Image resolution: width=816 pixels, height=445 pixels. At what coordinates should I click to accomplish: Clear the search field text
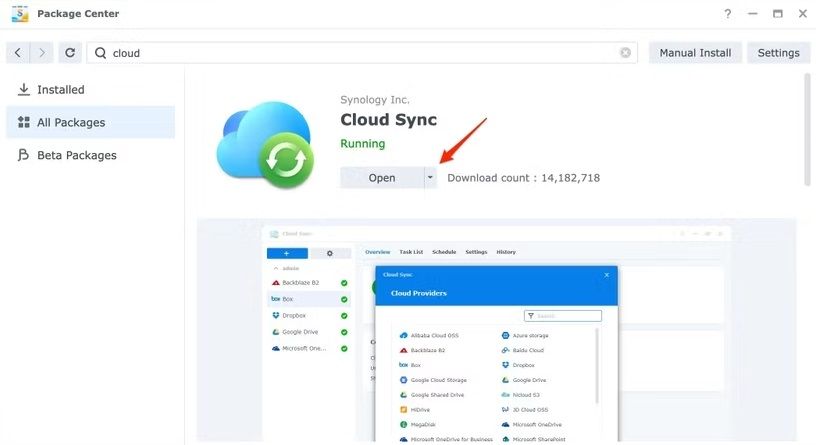626,53
